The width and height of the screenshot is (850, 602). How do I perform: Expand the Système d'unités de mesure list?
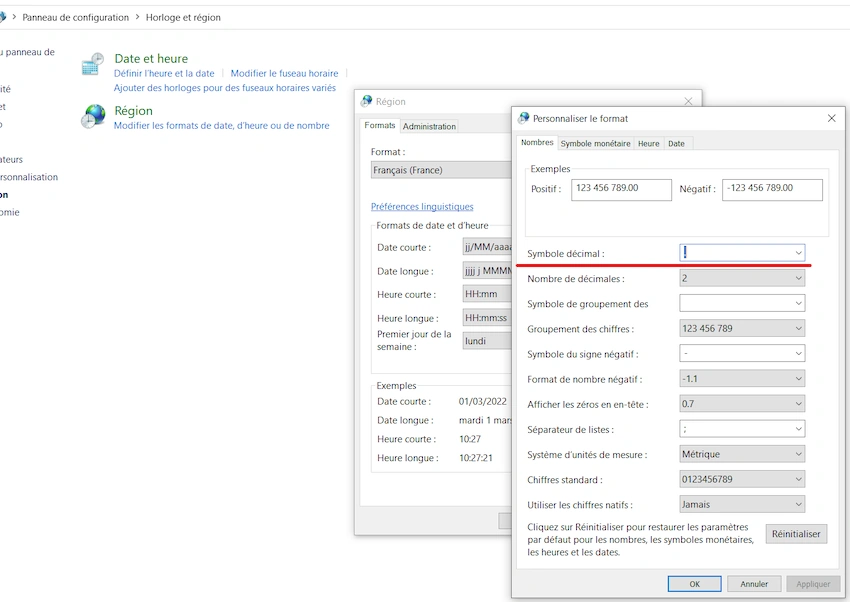click(x=742, y=454)
